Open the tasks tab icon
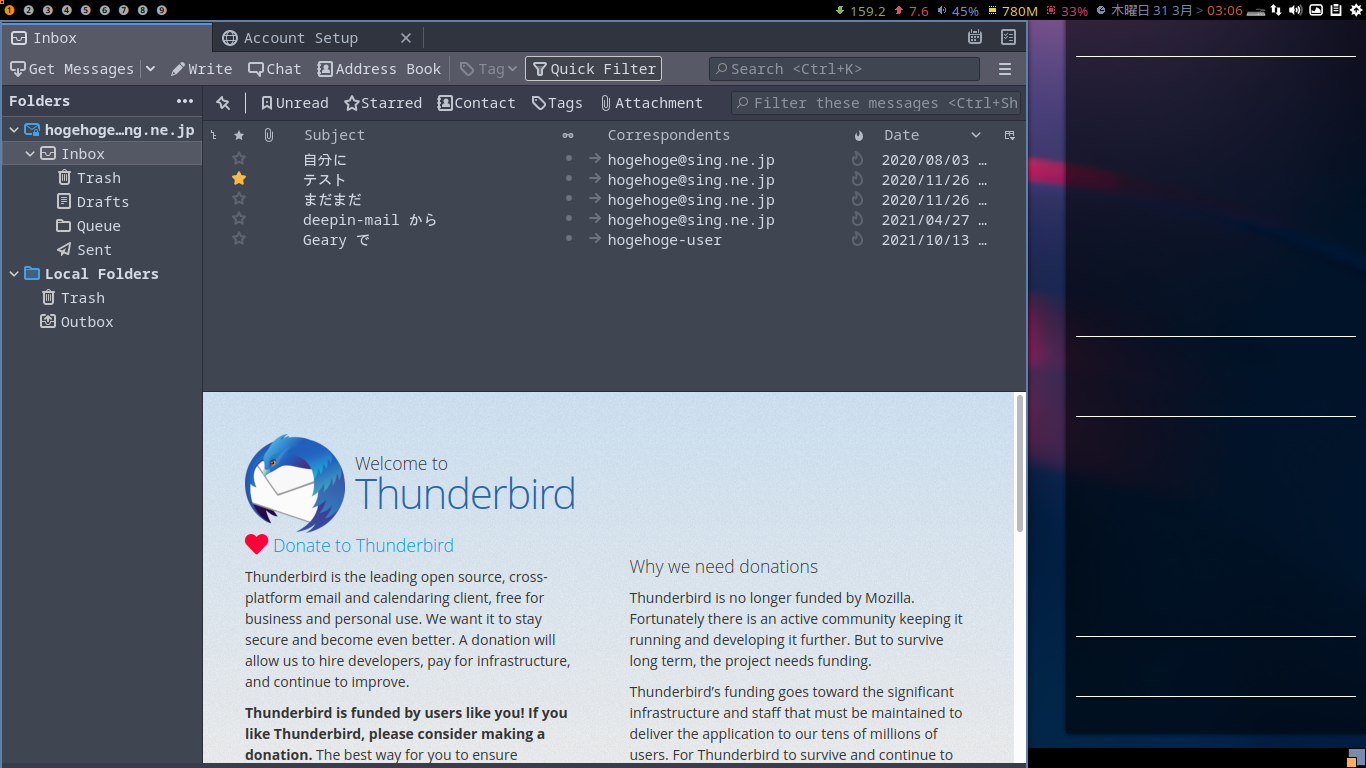 click(1008, 38)
